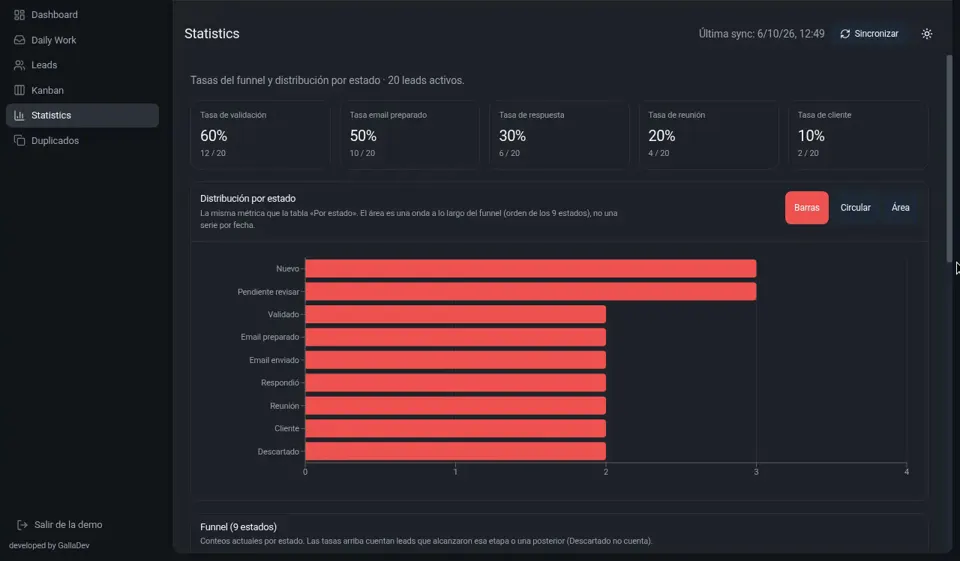The image size is (960, 561).
Task: Click the 50% email preparado value
Action: [363, 135]
